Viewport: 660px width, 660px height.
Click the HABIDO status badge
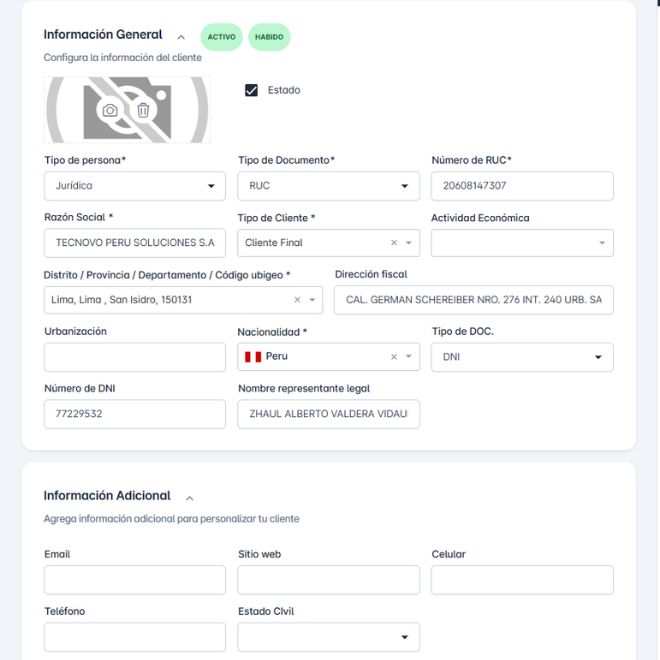pyautogui.click(x=269, y=37)
